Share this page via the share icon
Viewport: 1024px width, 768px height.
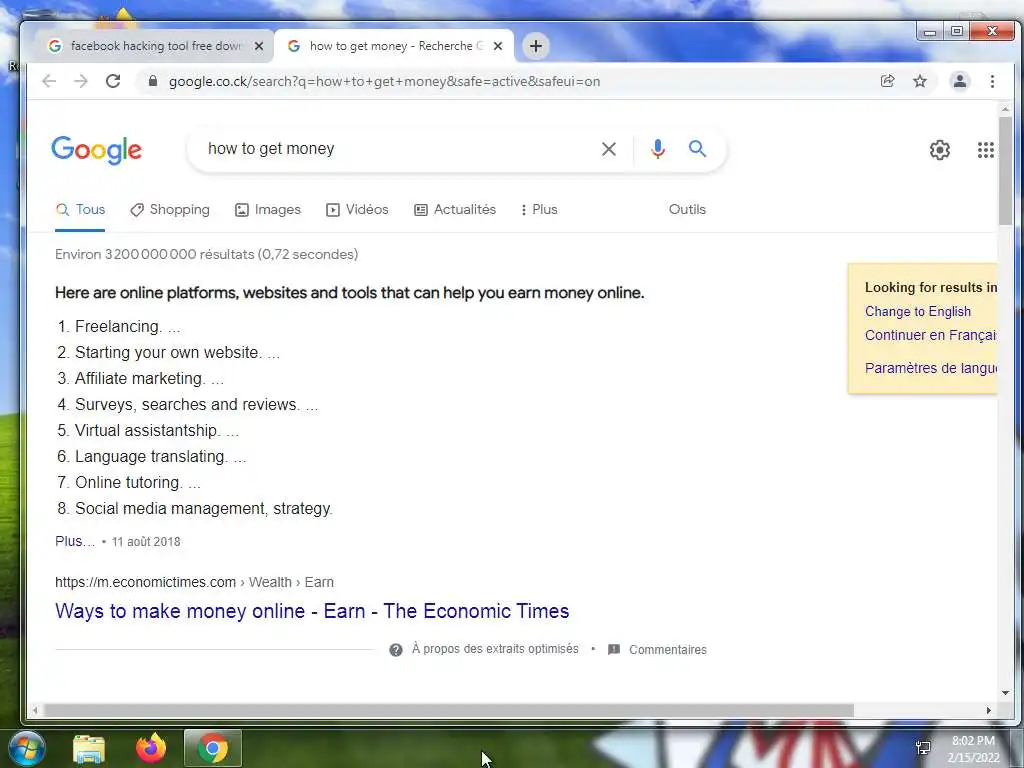pos(887,81)
